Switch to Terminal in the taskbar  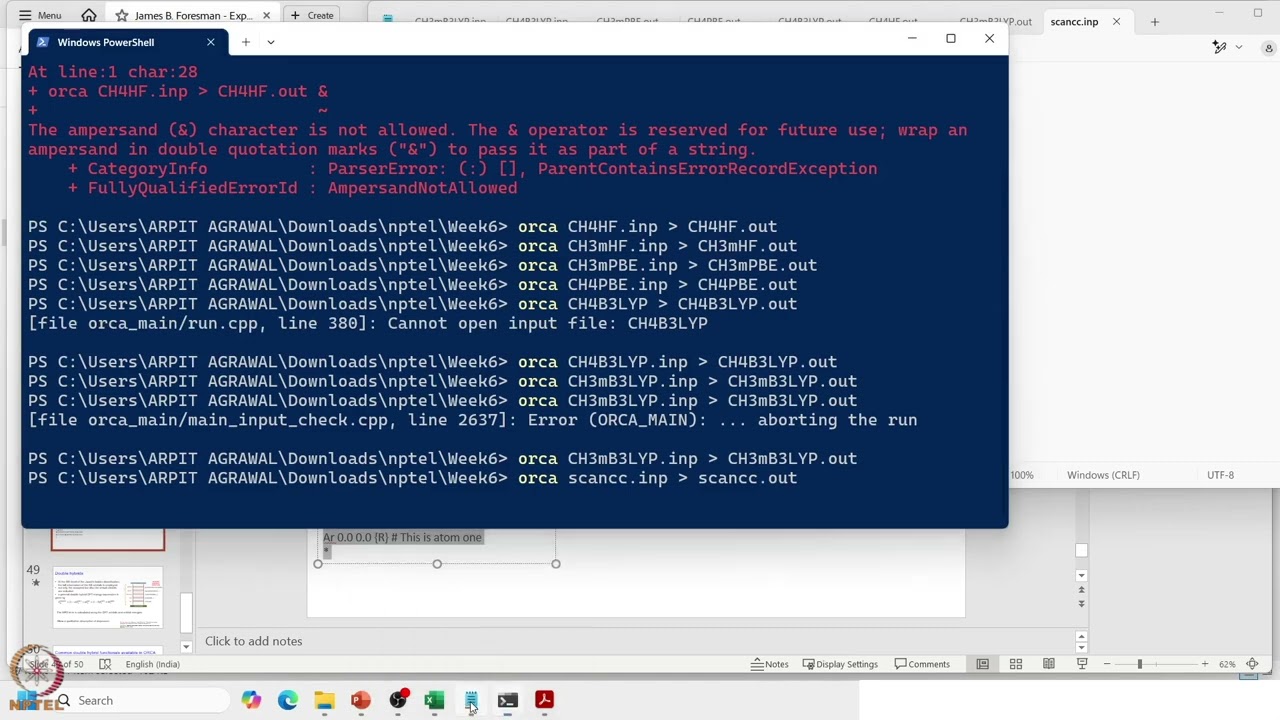pyautogui.click(x=507, y=700)
